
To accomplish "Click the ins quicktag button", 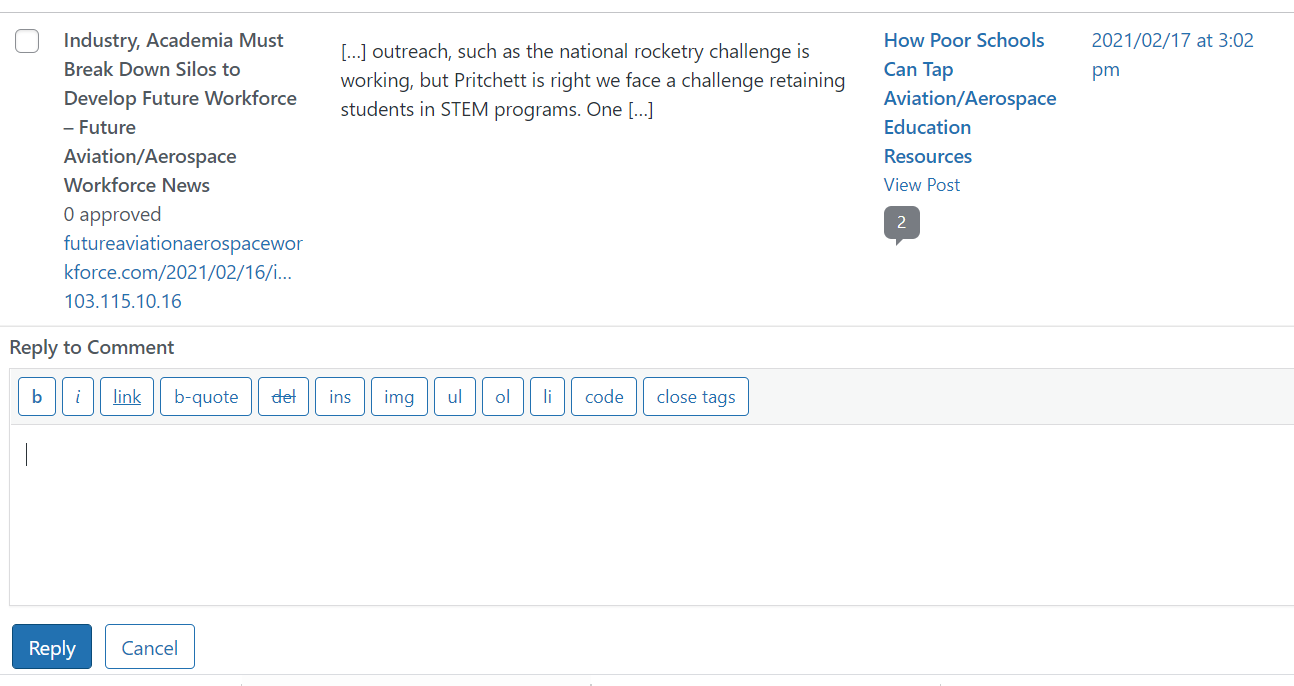I will (x=340, y=397).
